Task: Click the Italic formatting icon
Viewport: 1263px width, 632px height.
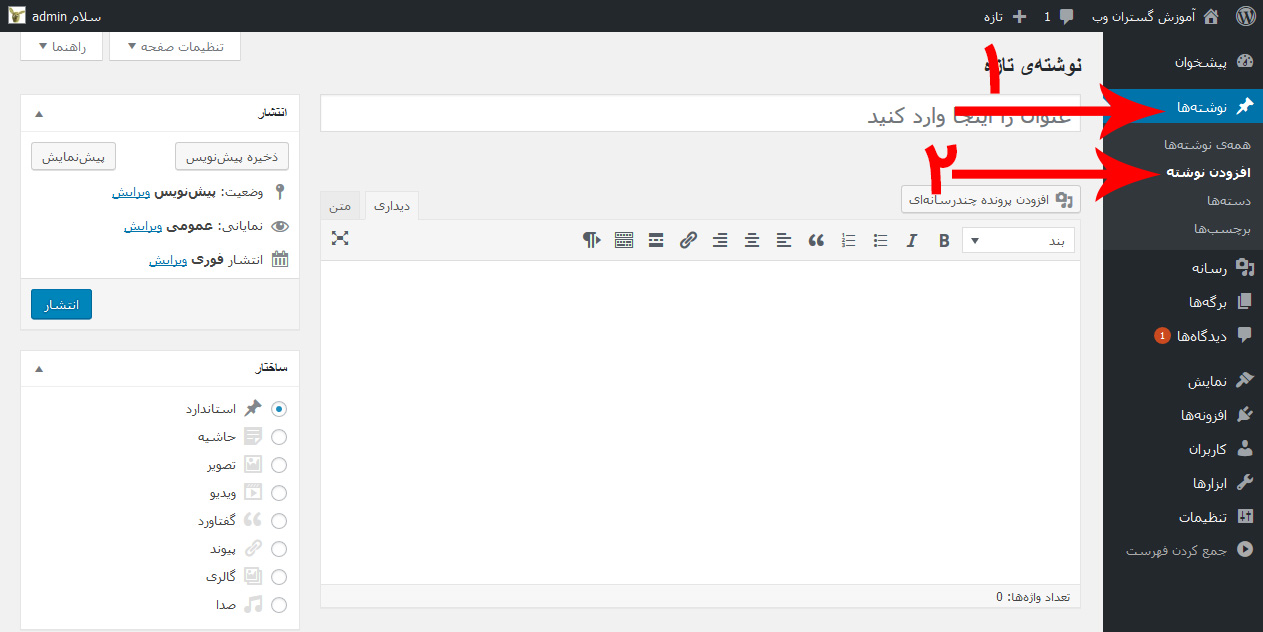Action: [911, 240]
